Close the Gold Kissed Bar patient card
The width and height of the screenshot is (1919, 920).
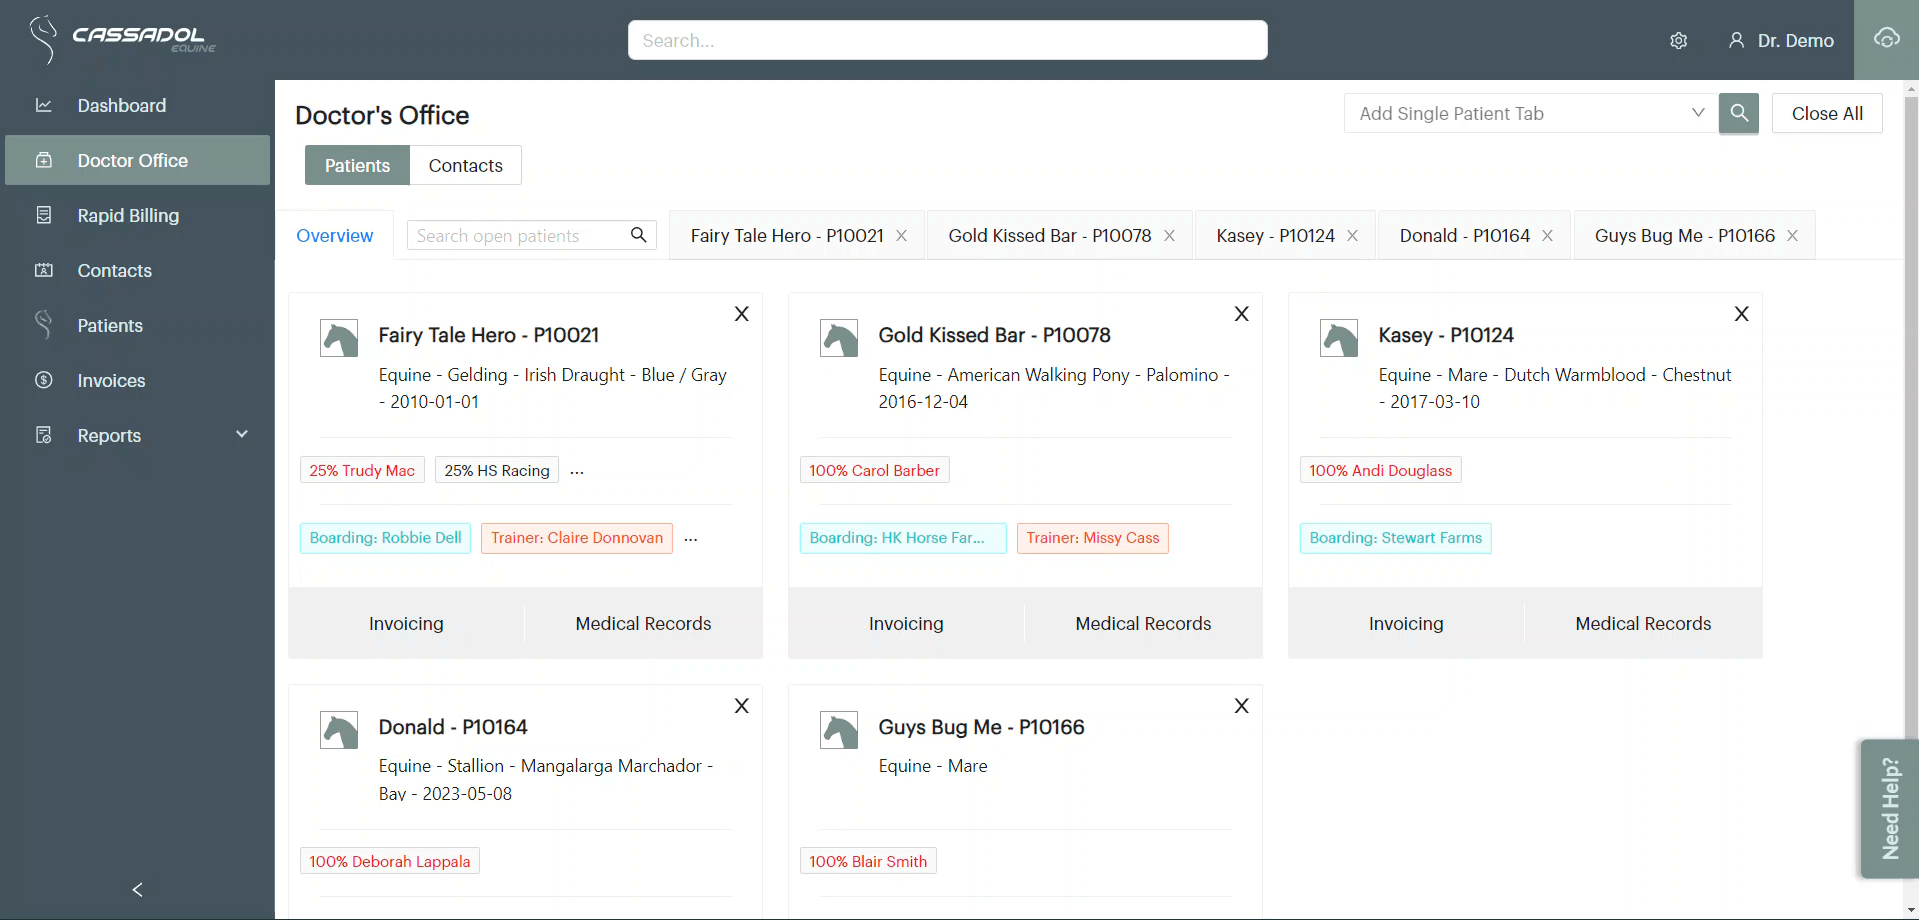[x=1241, y=314]
